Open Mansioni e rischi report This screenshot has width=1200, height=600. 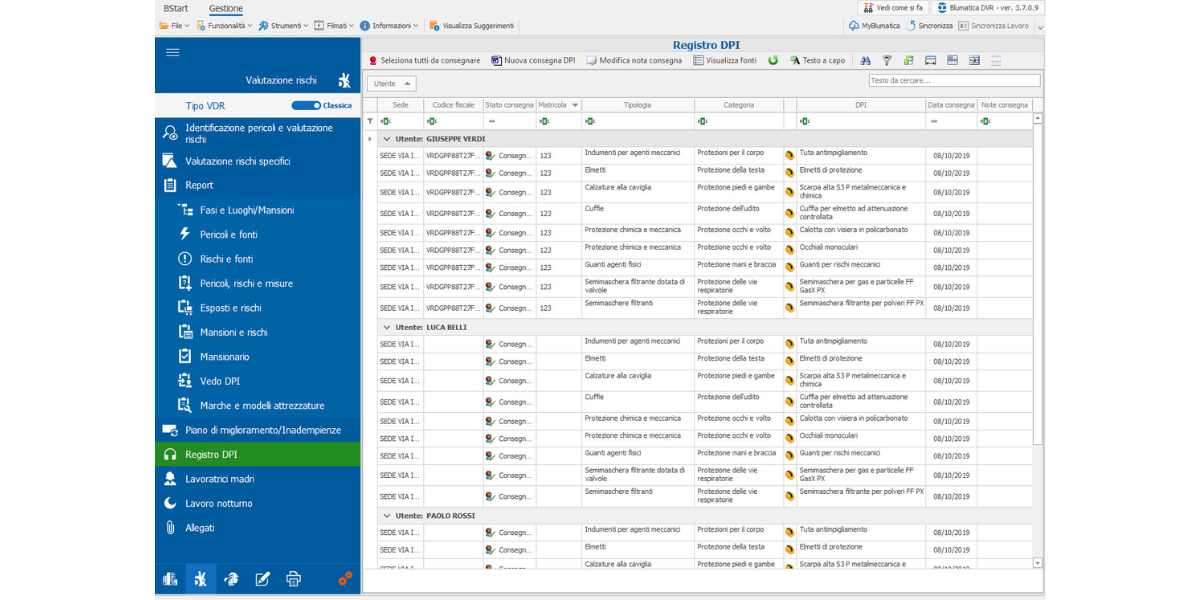pyautogui.click(x=258, y=332)
